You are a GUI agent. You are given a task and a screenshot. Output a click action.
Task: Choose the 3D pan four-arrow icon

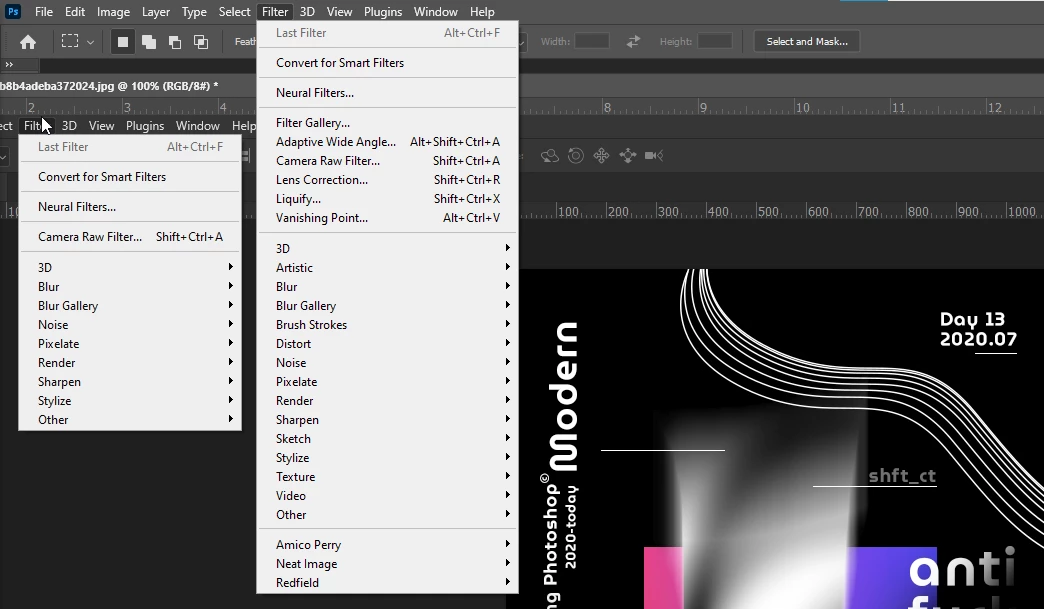[601, 156]
